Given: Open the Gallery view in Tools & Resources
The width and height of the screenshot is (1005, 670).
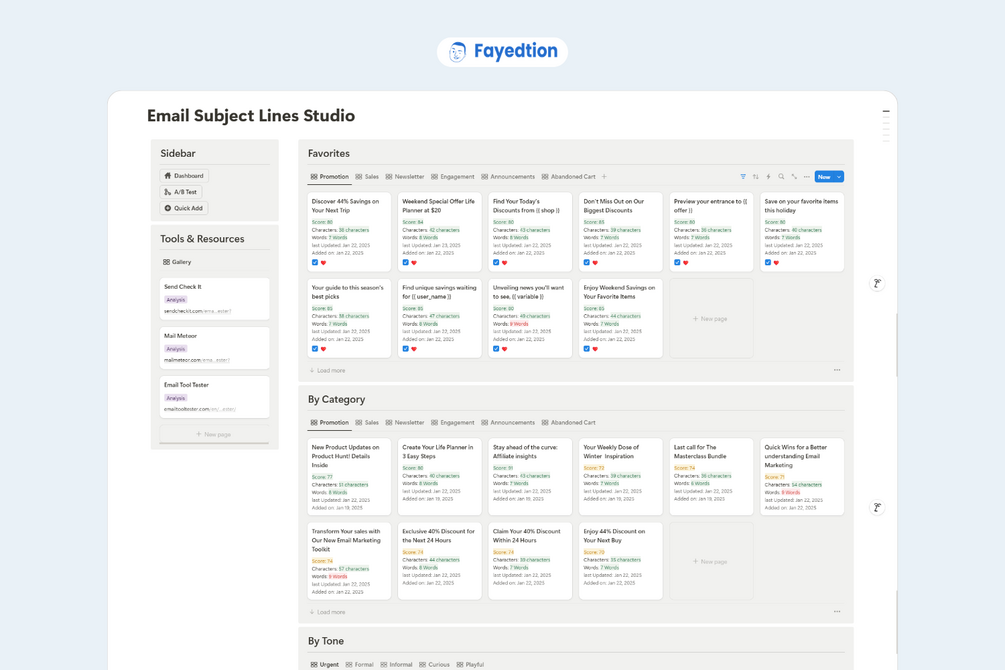Looking at the screenshot, I should (178, 262).
